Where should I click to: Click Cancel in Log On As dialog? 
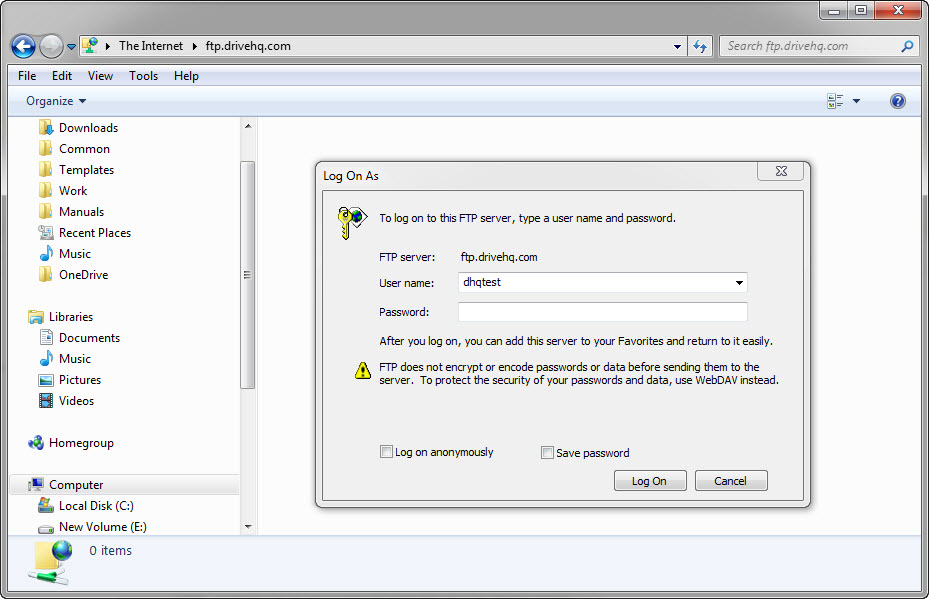coord(730,481)
